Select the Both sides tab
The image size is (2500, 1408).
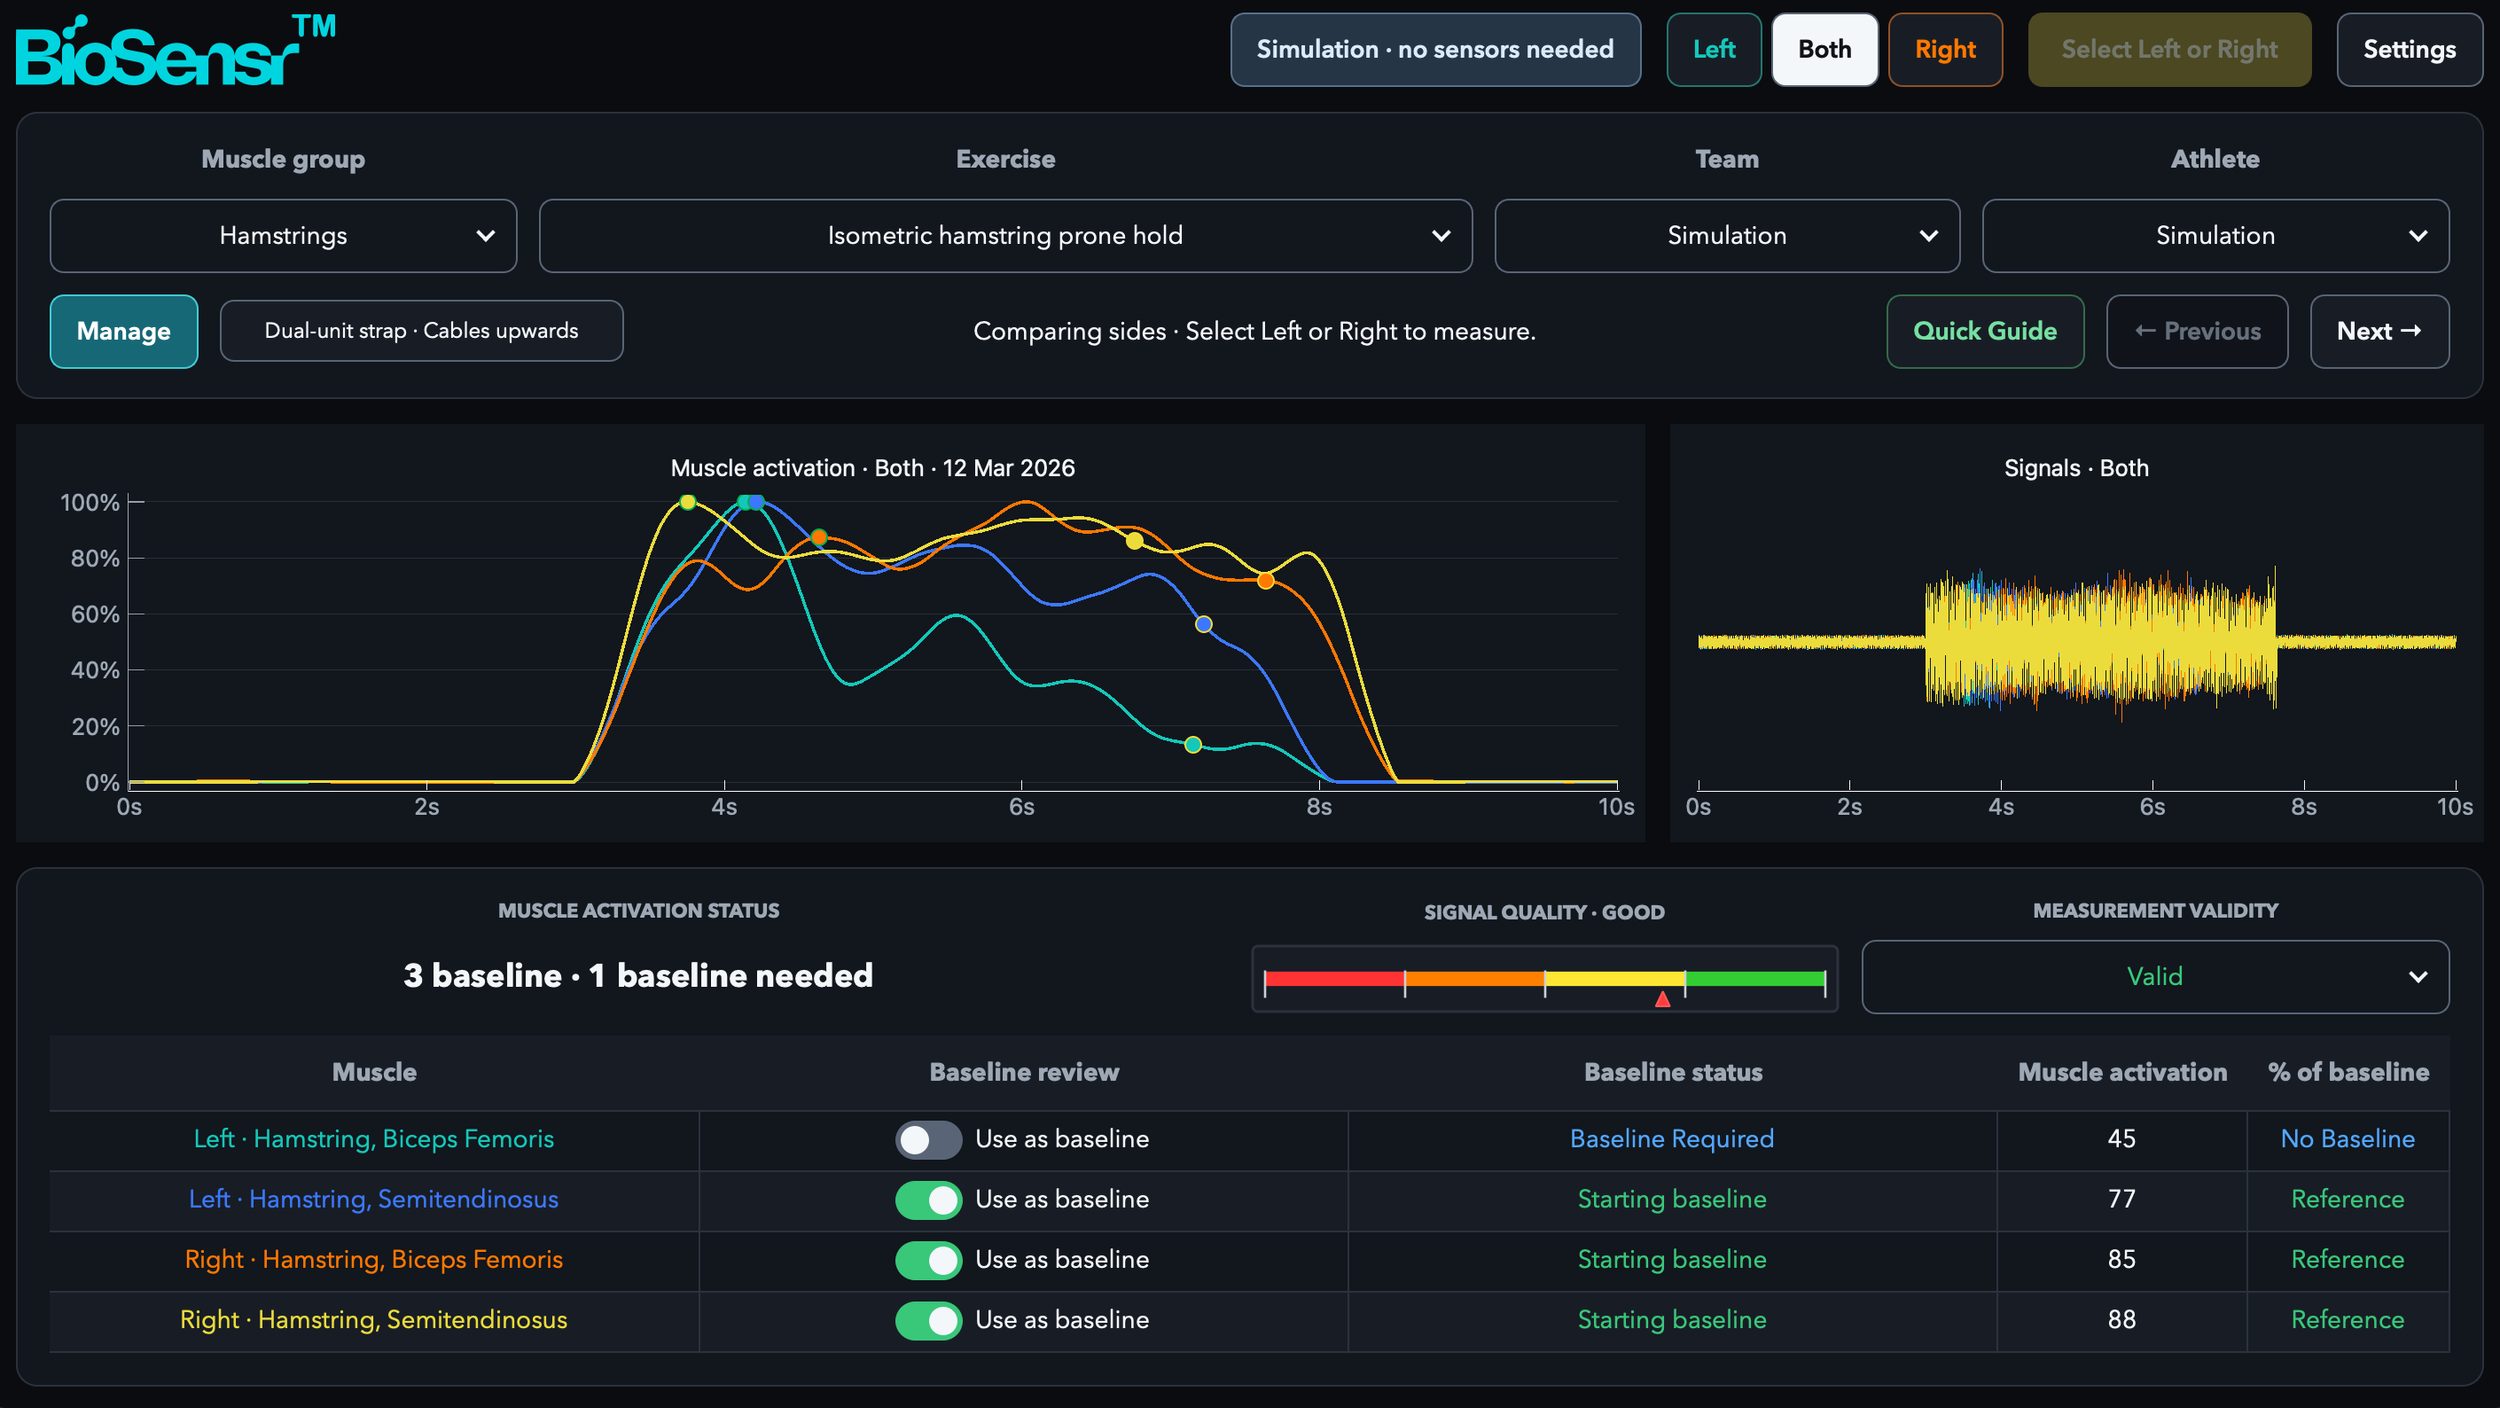[x=1825, y=50]
